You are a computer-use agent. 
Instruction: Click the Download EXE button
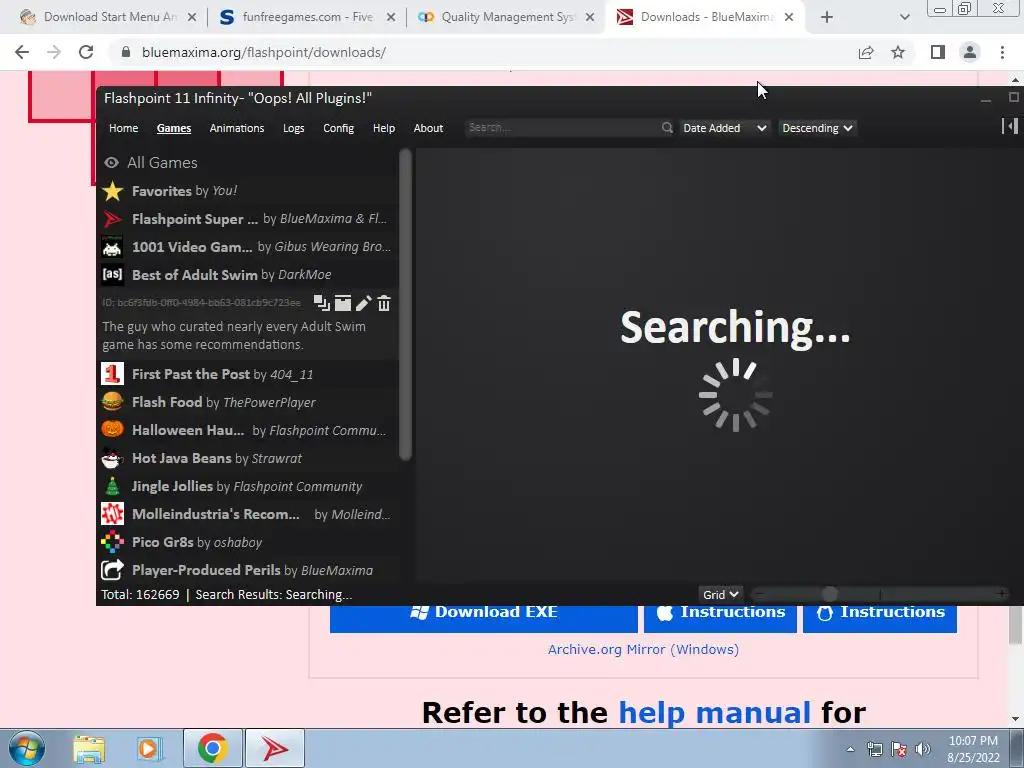click(x=483, y=617)
